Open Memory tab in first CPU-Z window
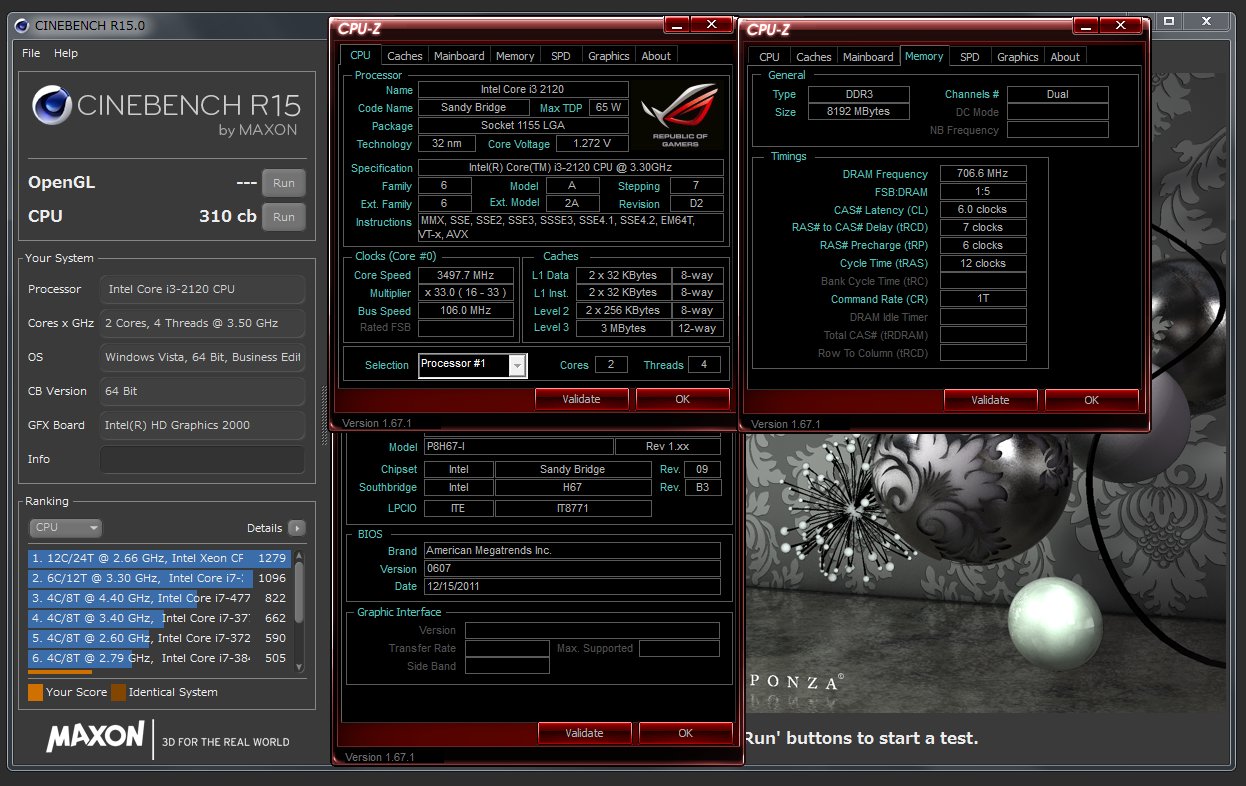 (x=515, y=56)
